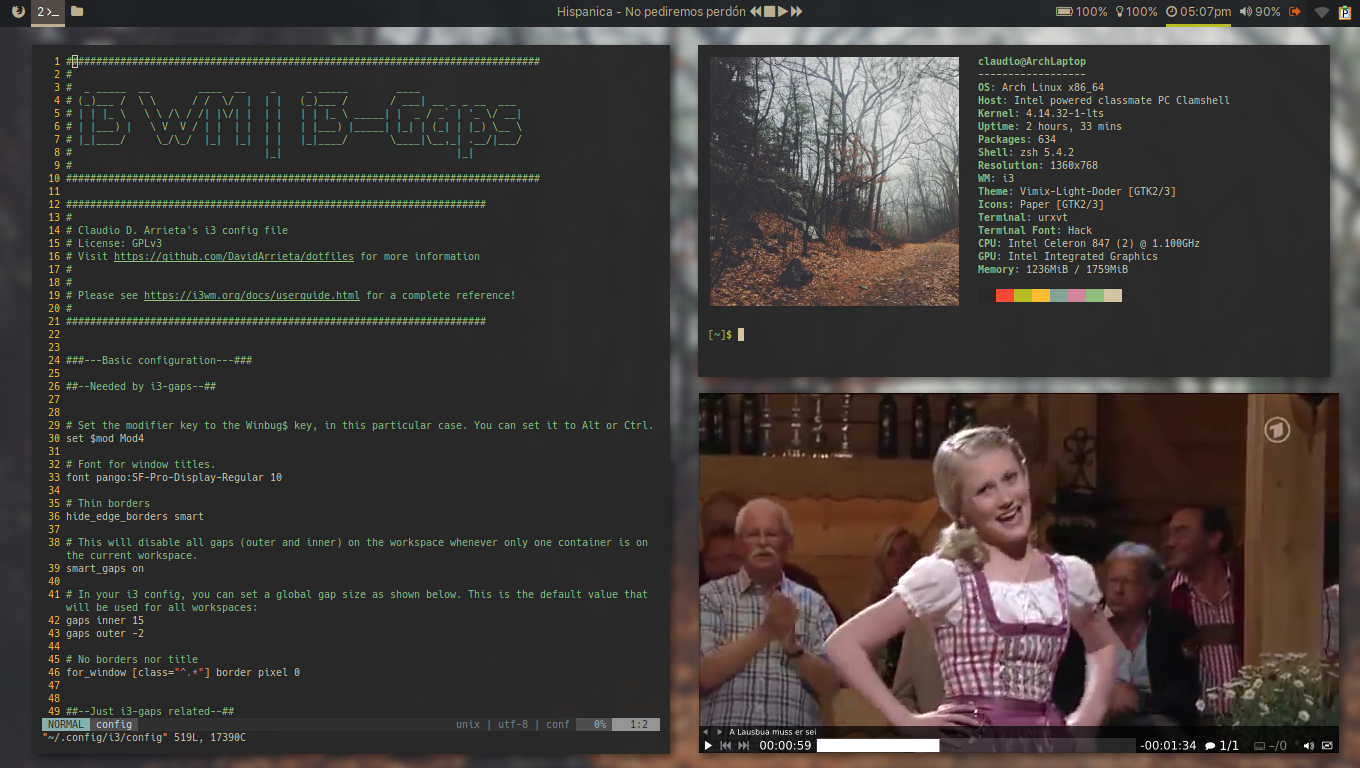The image size is (1360, 768).
Task: Click the lightbulb brightness 100% indicator
Action: point(1136,11)
